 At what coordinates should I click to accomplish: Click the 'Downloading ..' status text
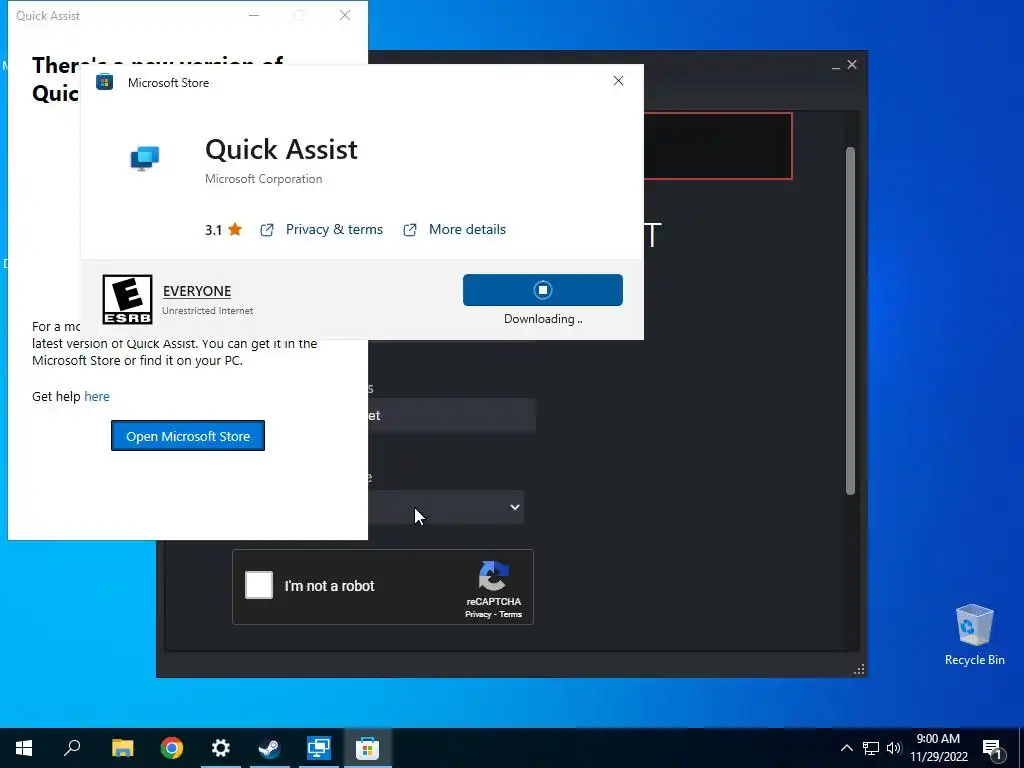(x=543, y=319)
